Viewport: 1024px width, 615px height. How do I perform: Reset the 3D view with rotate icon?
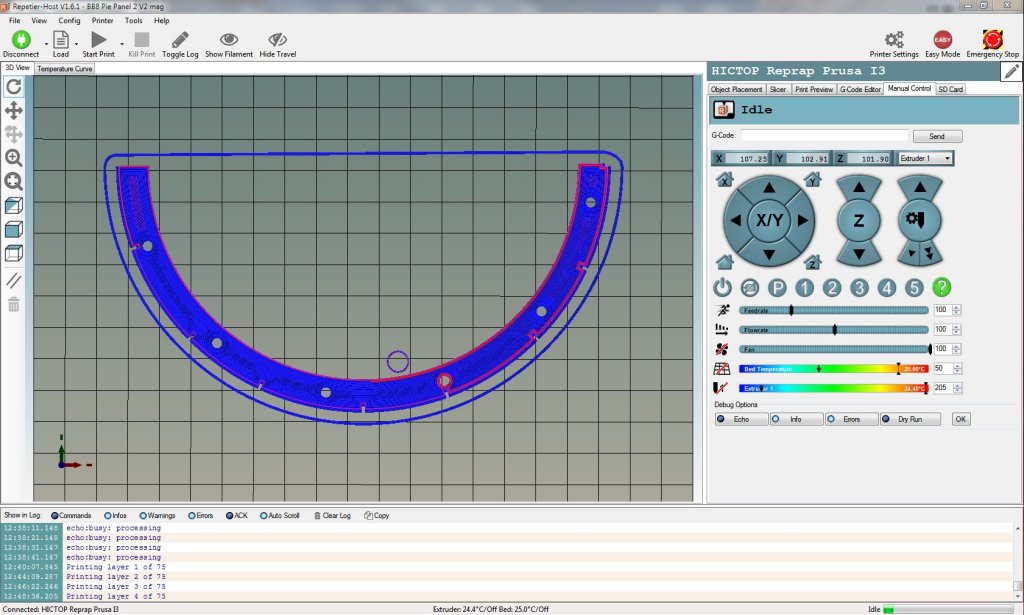tap(14, 87)
